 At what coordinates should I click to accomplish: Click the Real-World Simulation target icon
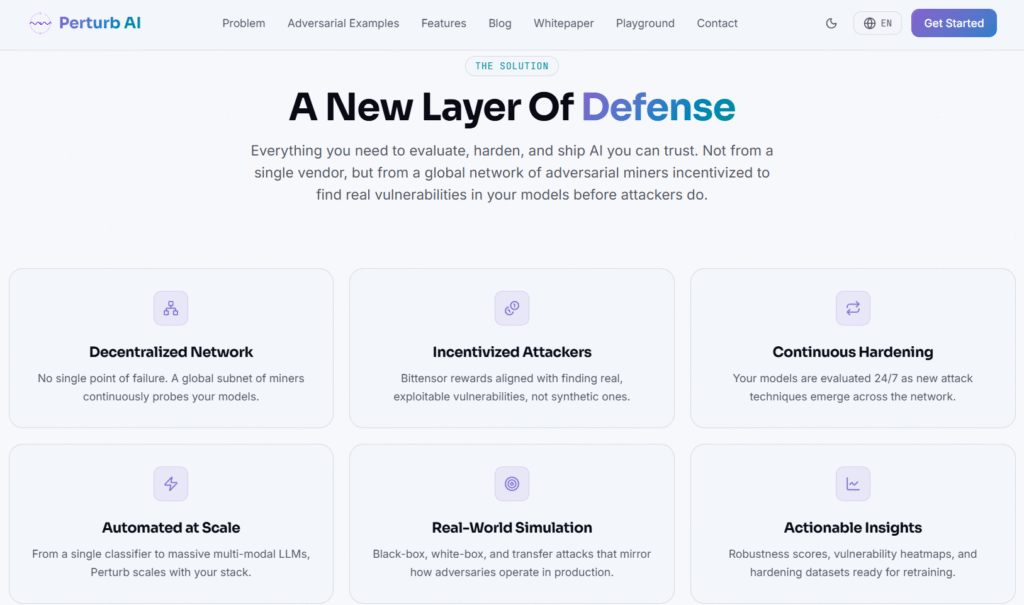[x=511, y=484]
